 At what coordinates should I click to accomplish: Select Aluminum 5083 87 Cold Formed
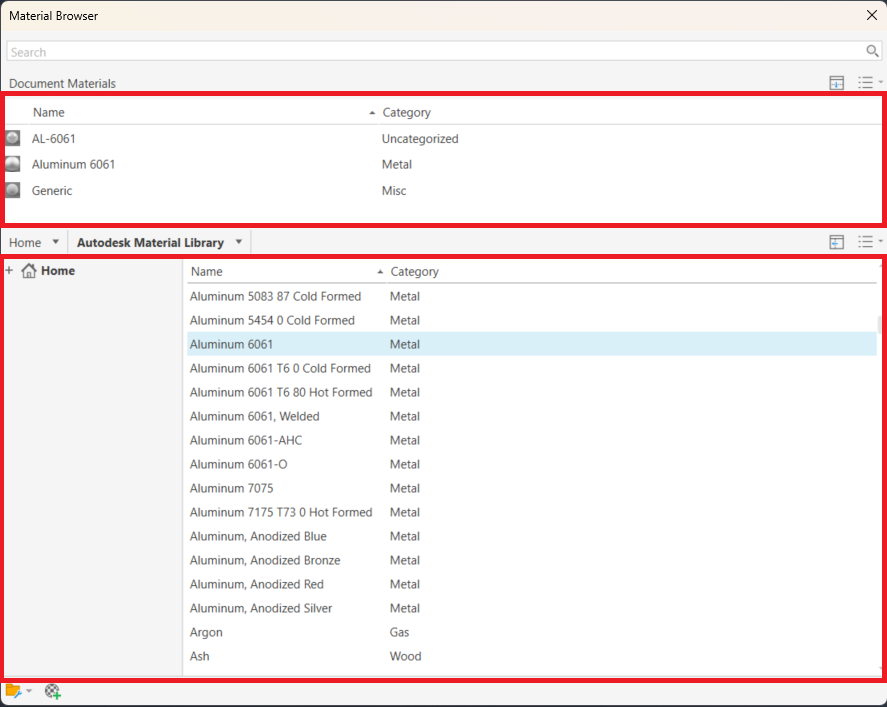(532, 296)
